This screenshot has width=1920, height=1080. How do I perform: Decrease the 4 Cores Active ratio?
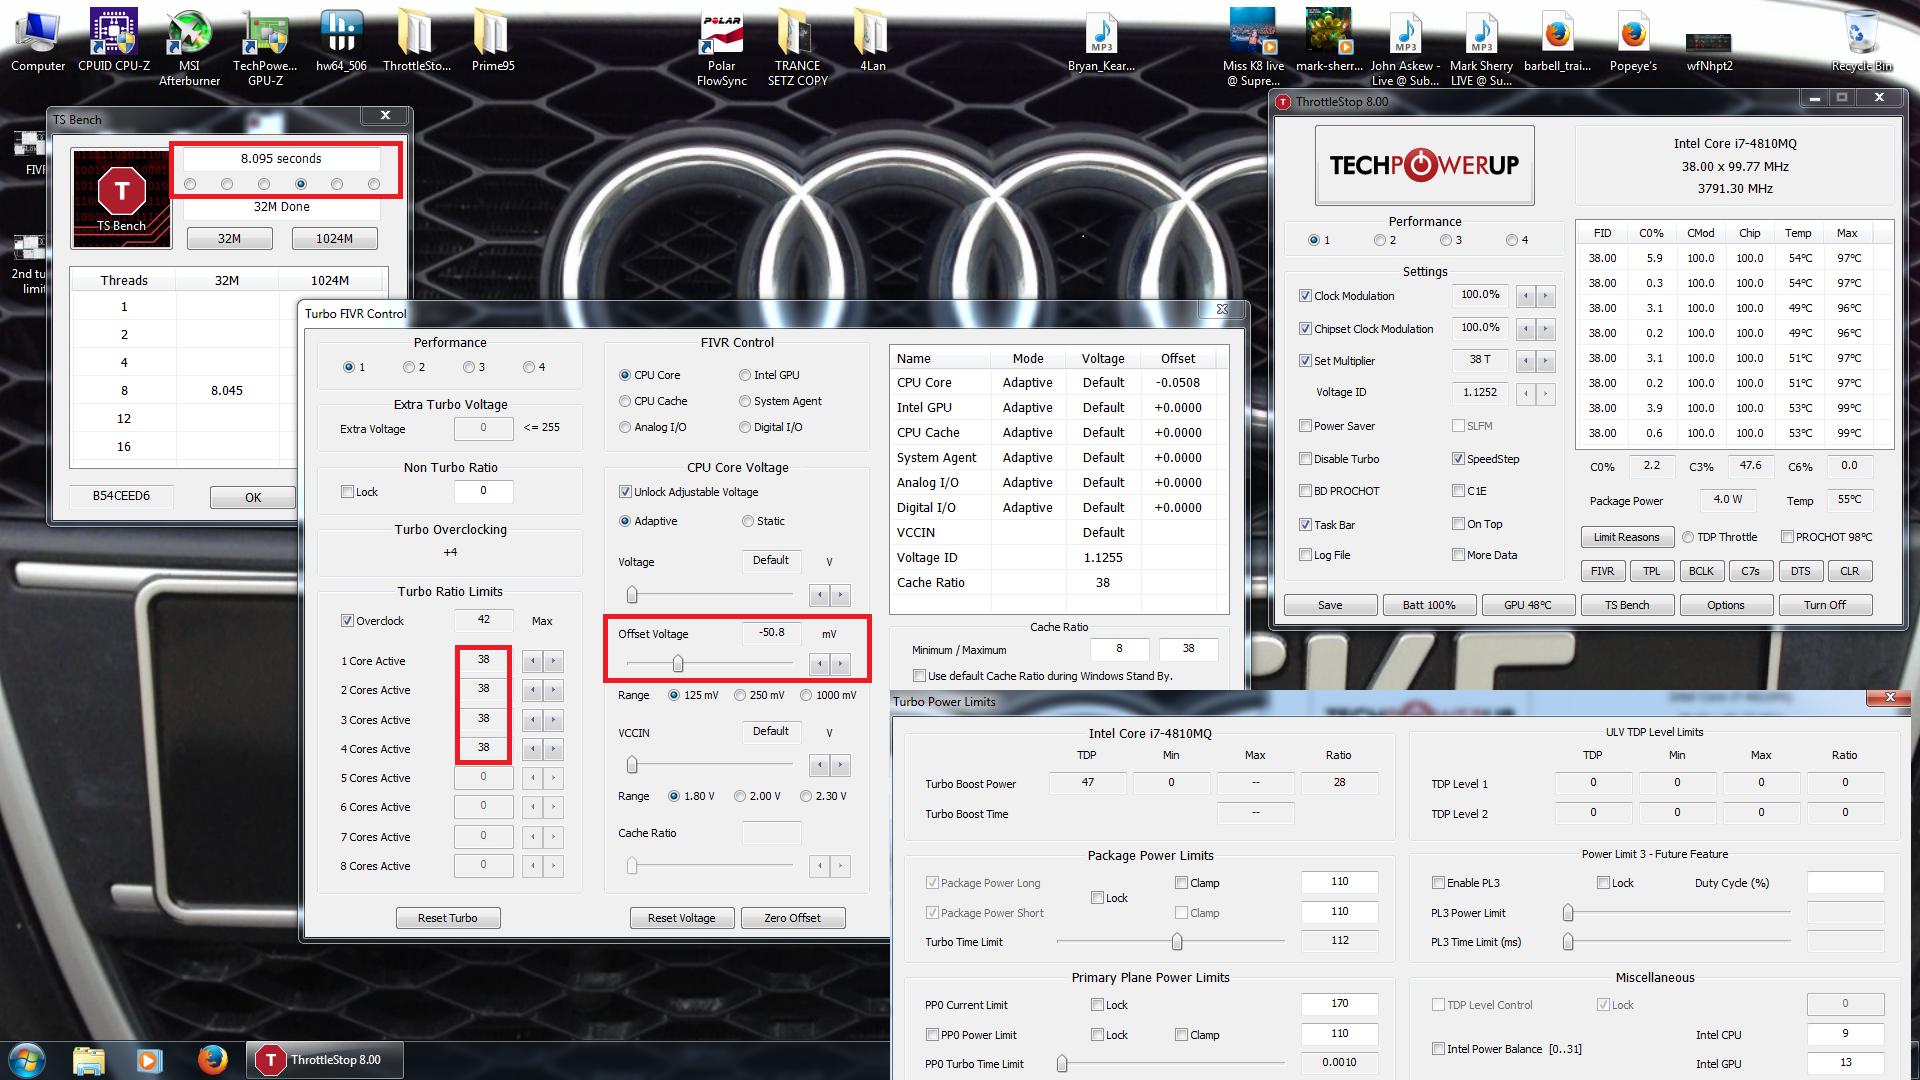[533, 749]
